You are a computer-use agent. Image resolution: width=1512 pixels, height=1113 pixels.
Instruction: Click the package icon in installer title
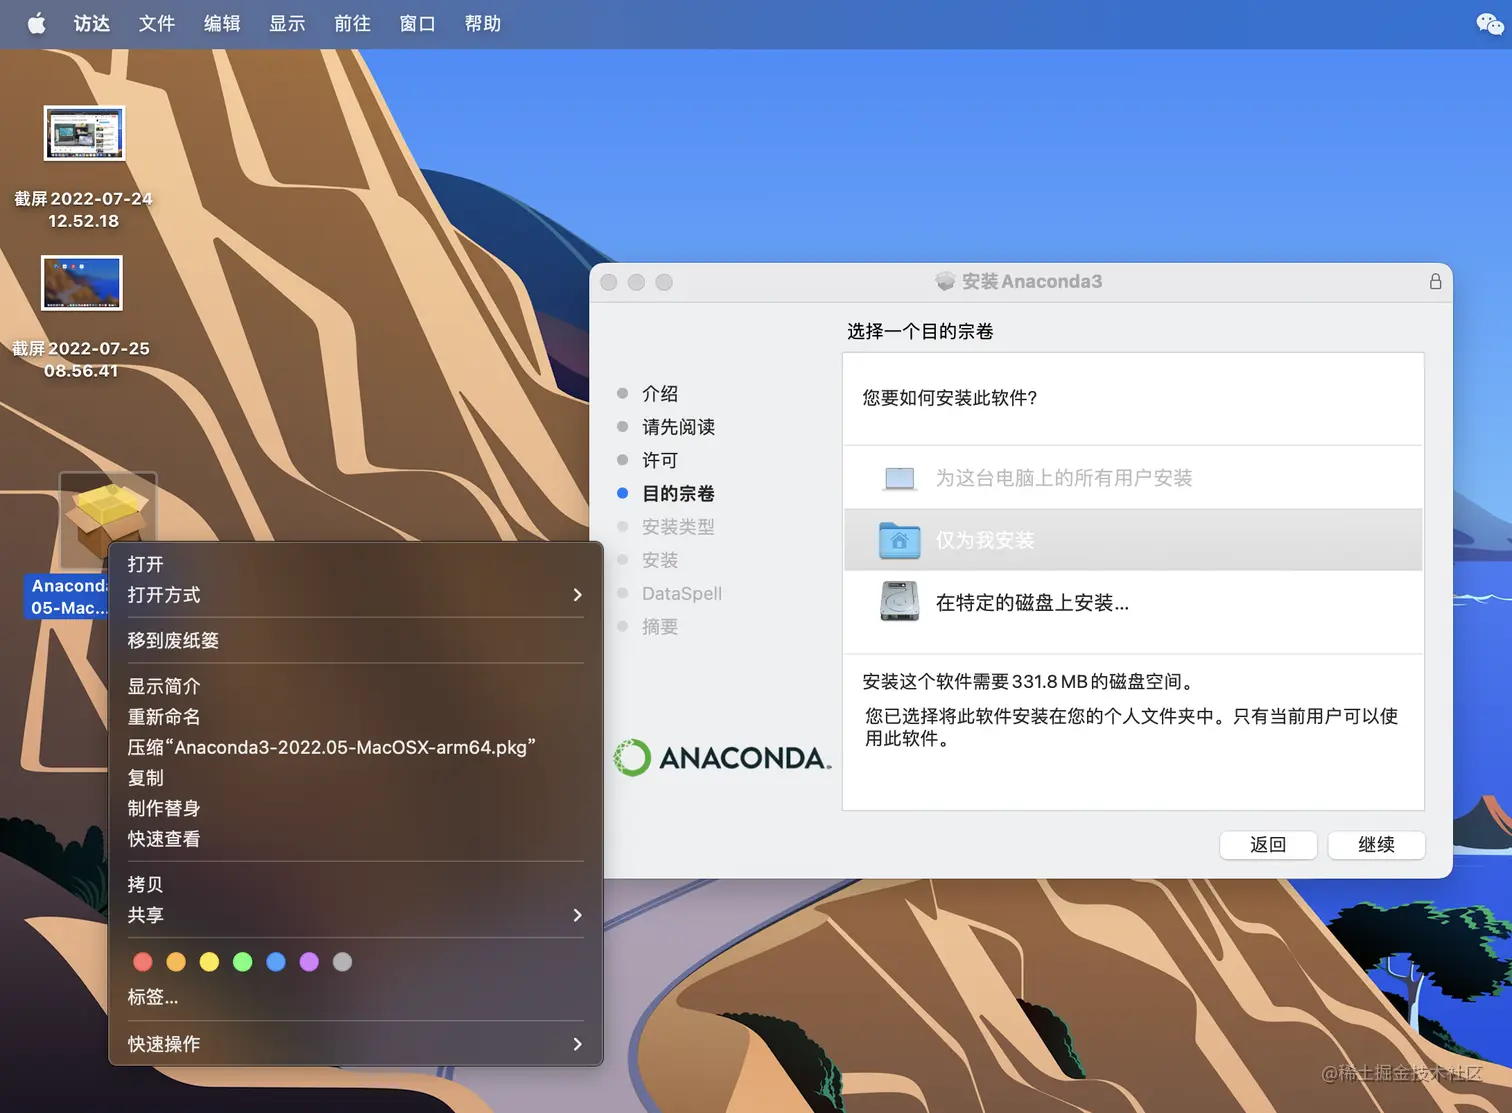[x=945, y=281]
